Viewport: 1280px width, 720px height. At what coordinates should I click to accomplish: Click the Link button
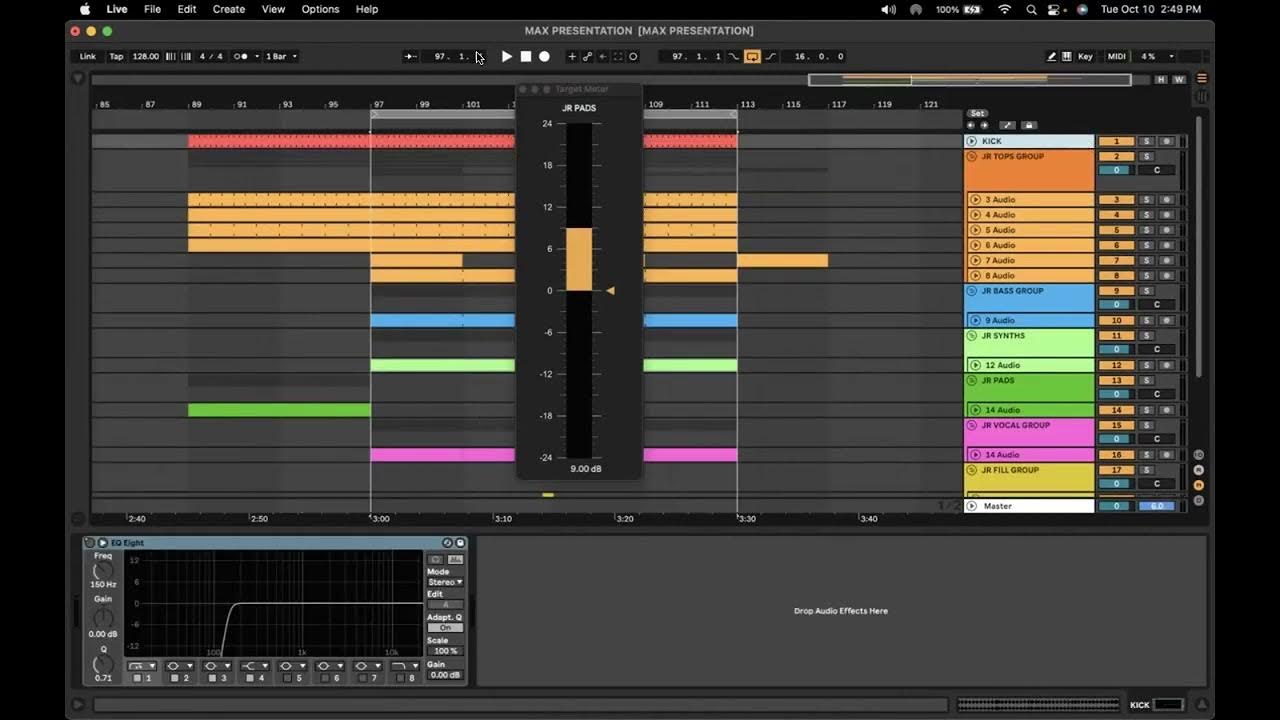(x=88, y=56)
